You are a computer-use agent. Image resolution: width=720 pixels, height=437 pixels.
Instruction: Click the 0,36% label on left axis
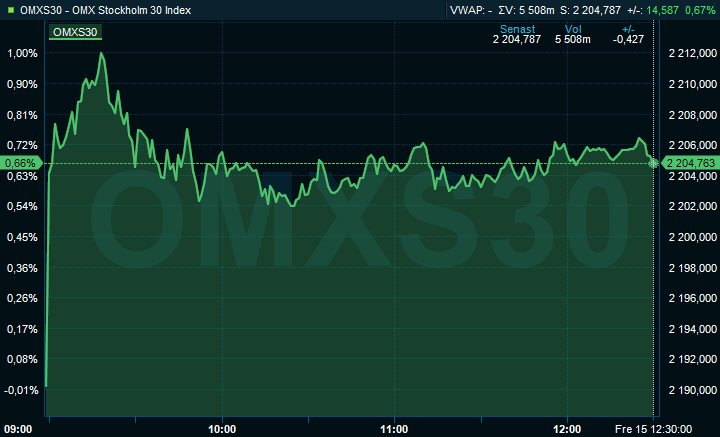click(22, 268)
